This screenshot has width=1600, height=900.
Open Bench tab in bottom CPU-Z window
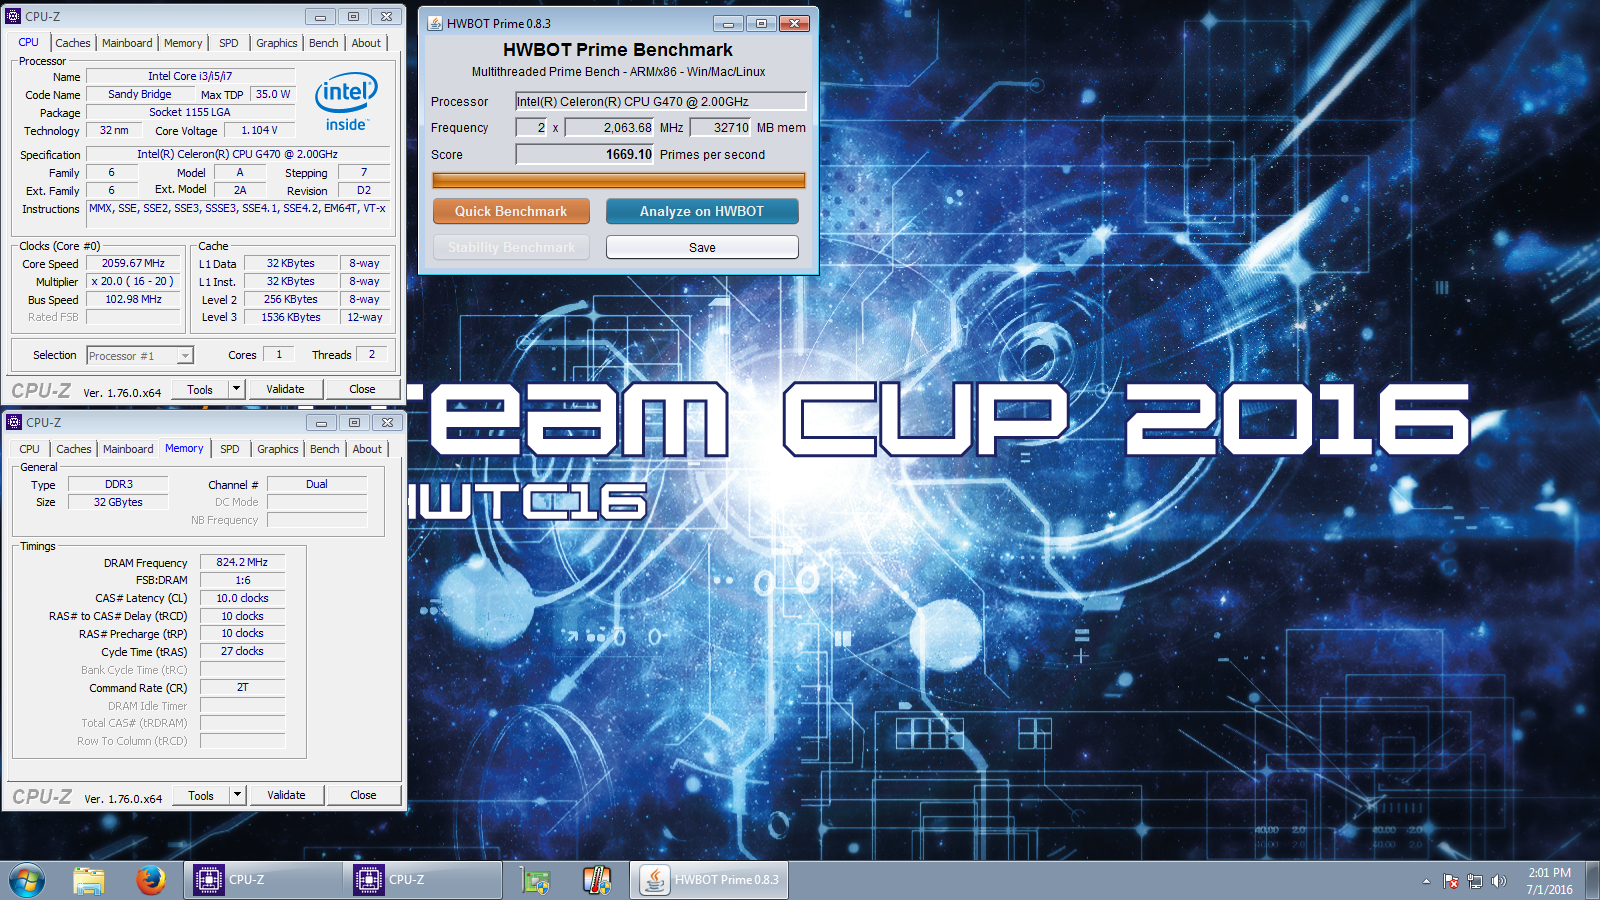325,449
